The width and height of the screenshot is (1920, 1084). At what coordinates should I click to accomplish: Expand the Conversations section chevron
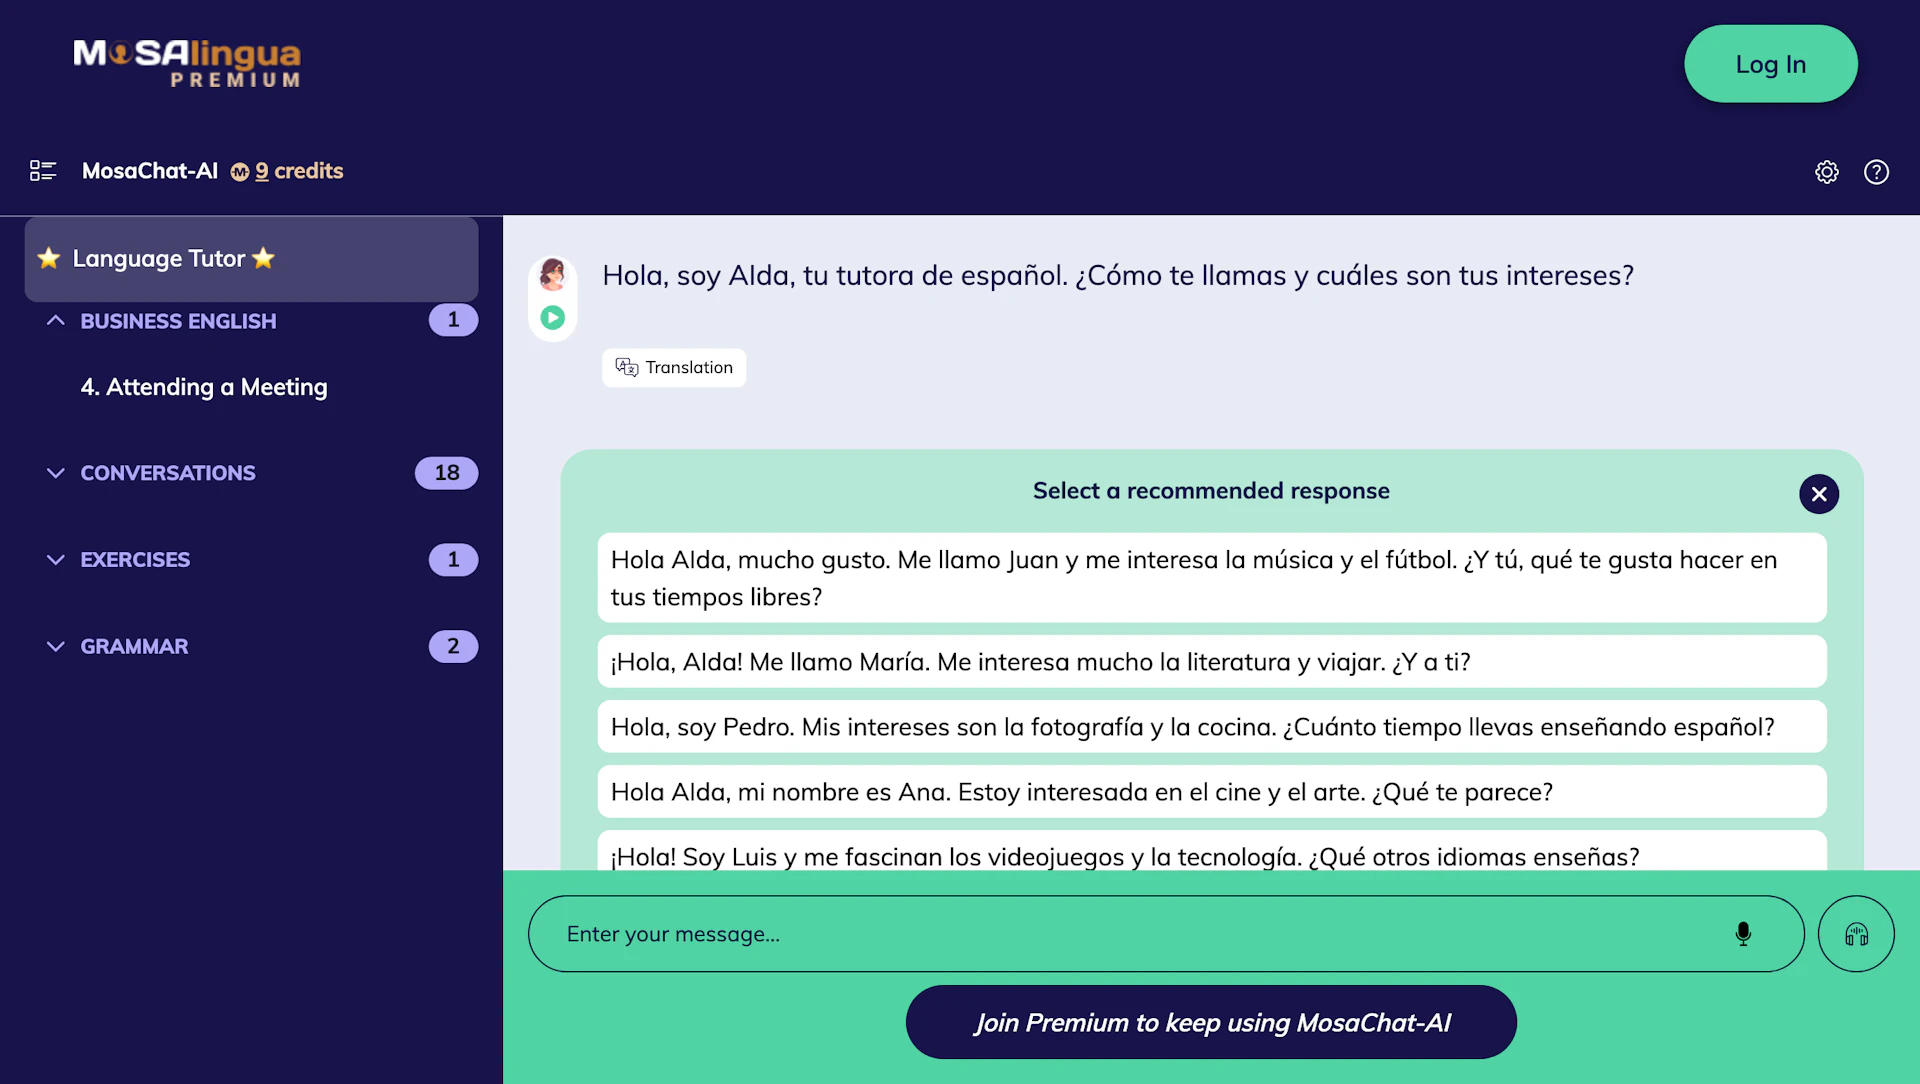pyautogui.click(x=56, y=473)
